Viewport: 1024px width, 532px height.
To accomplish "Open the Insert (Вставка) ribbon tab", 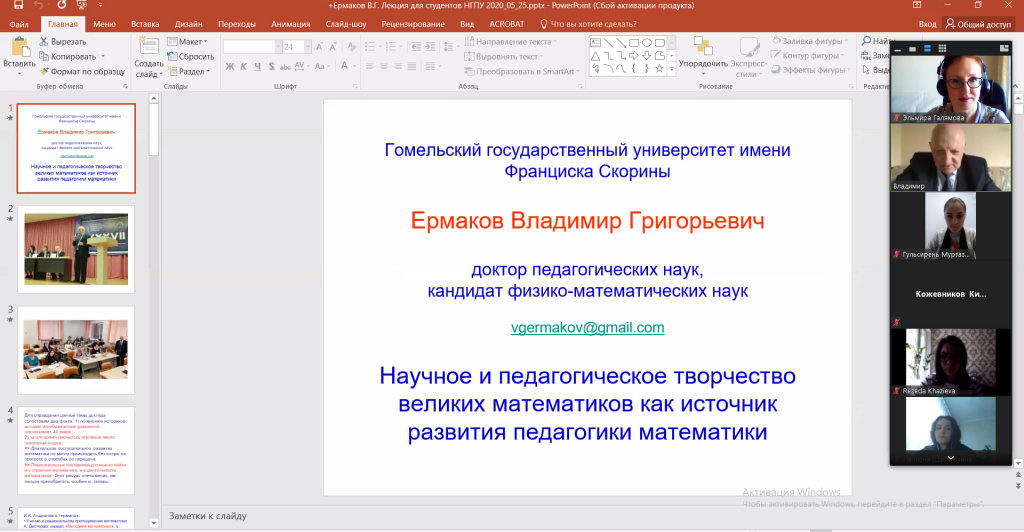I will 145,23.
